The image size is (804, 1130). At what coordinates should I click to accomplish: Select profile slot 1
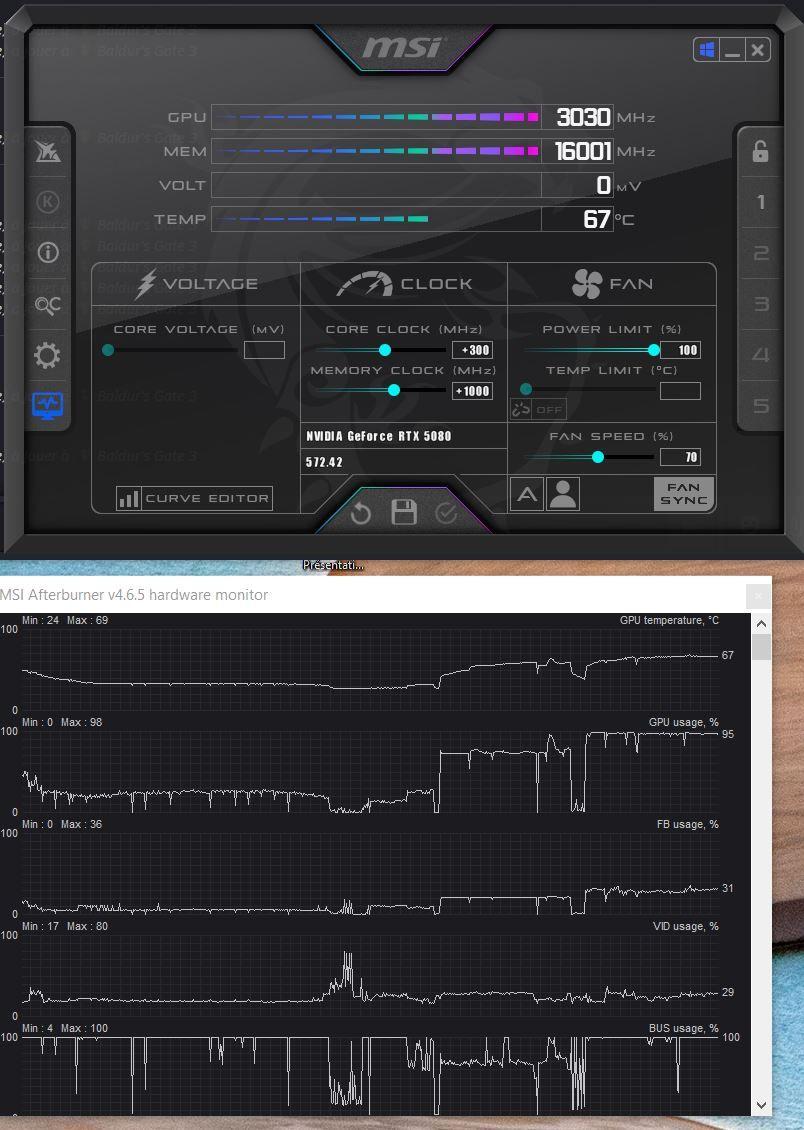(x=760, y=203)
